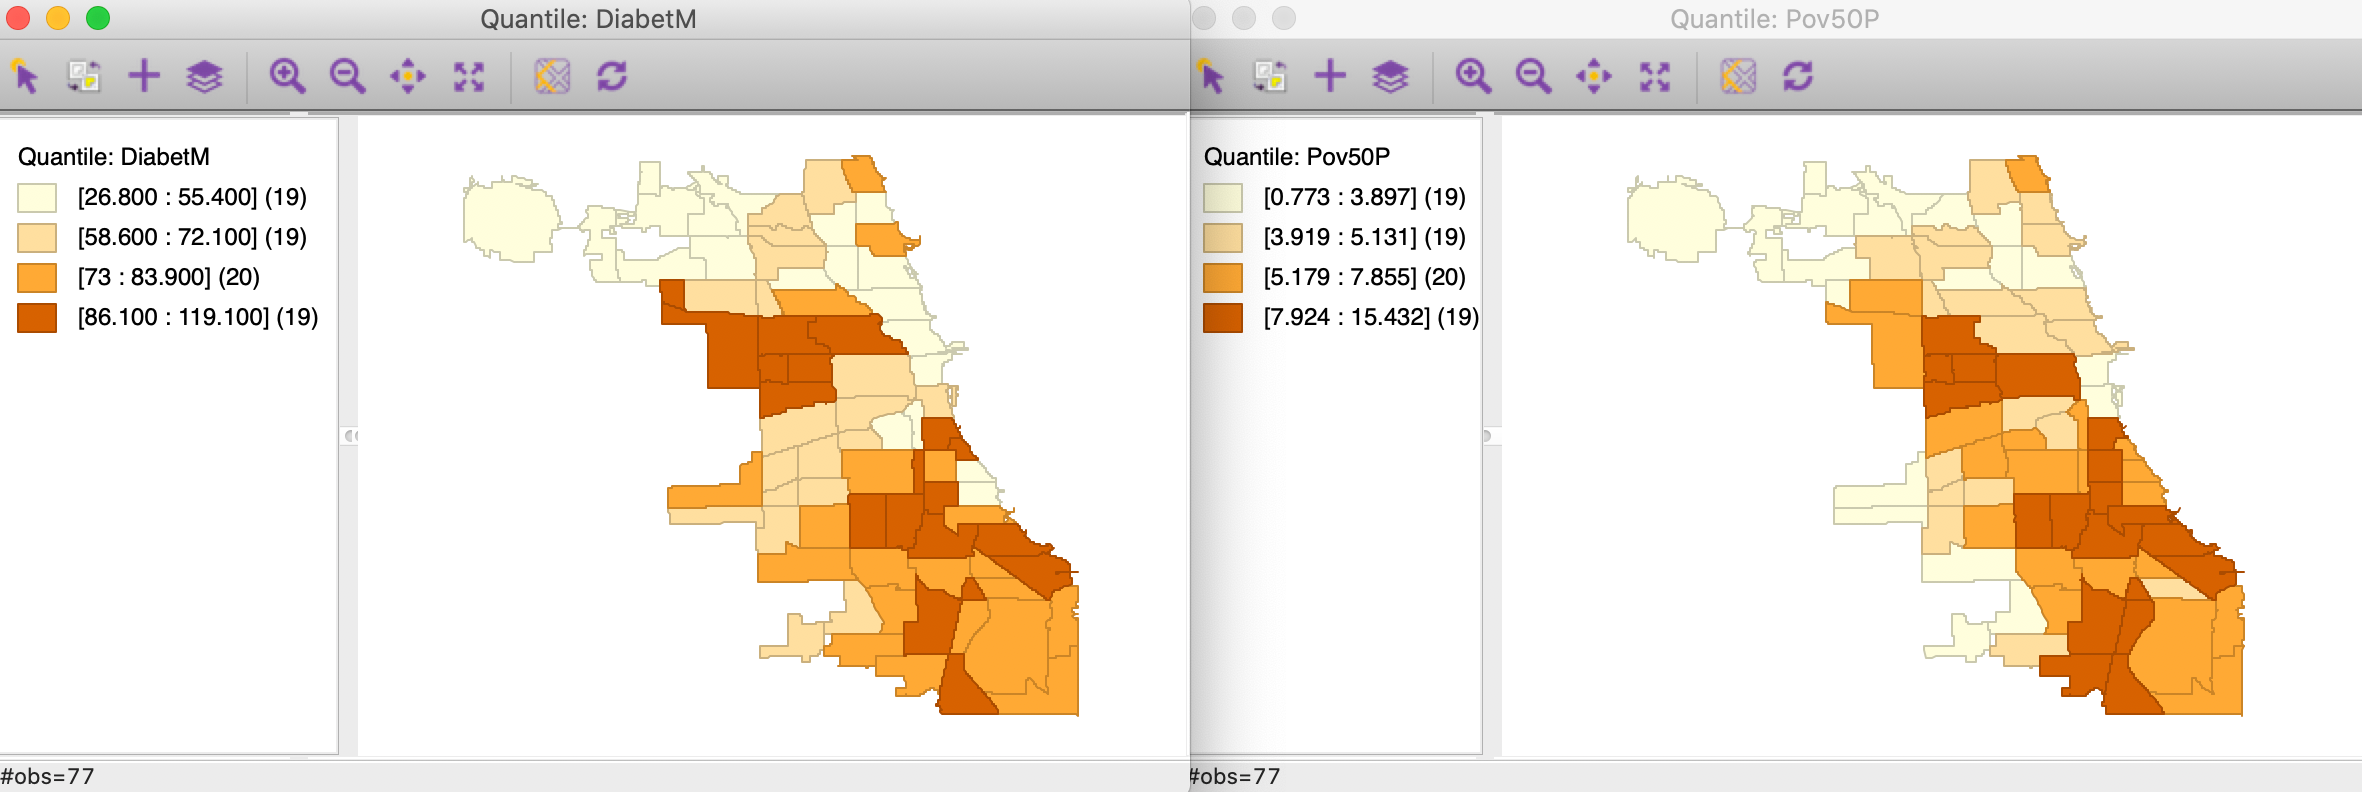Viewport: 2362px width, 792px height.
Task: Click Refresh icon in DiabetM window
Action: pyautogui.click(x=612, y=76)
